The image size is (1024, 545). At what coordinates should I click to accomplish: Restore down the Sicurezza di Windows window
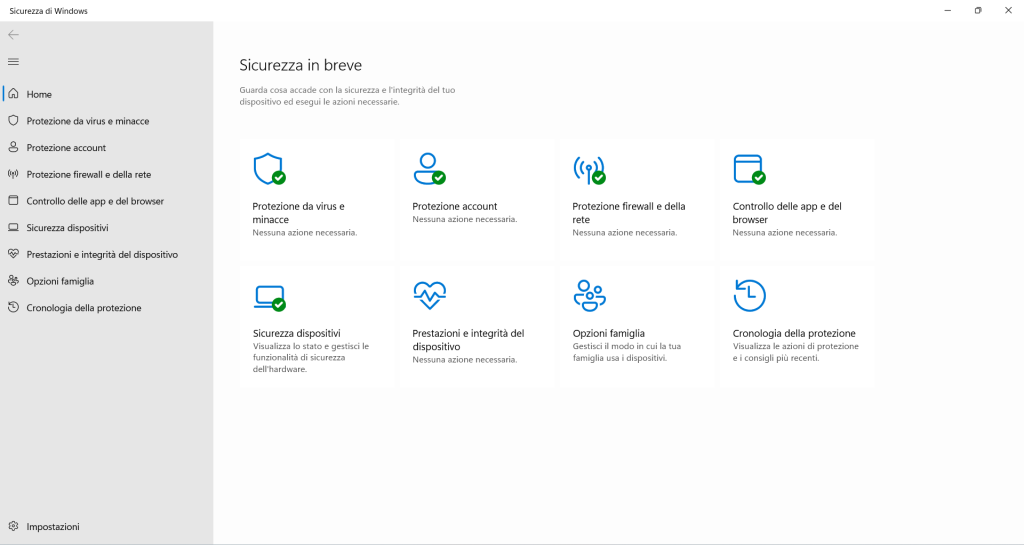tap(978, 10)
